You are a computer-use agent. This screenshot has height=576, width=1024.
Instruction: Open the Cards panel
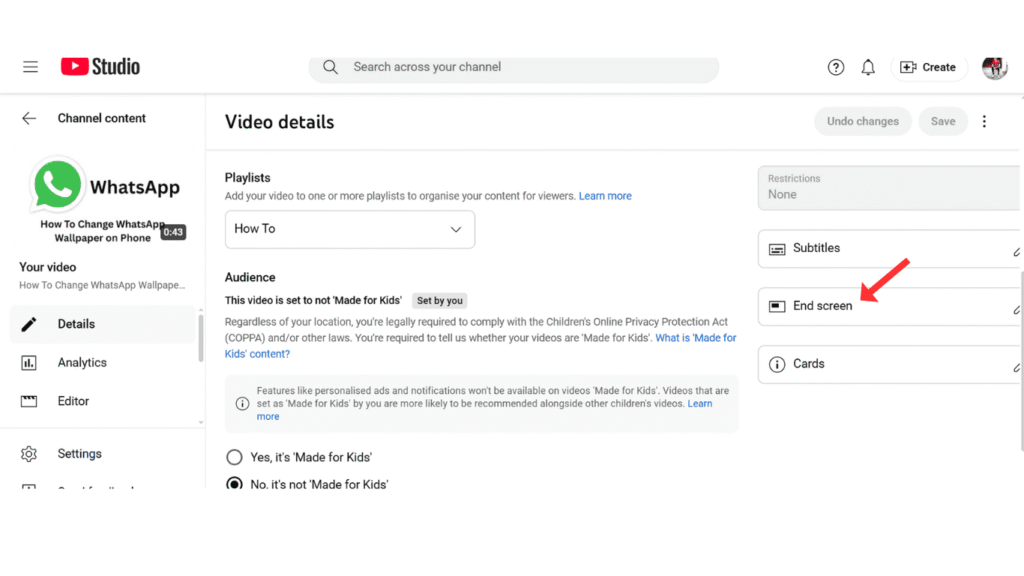pyautogui.click(x=889, y=364)
